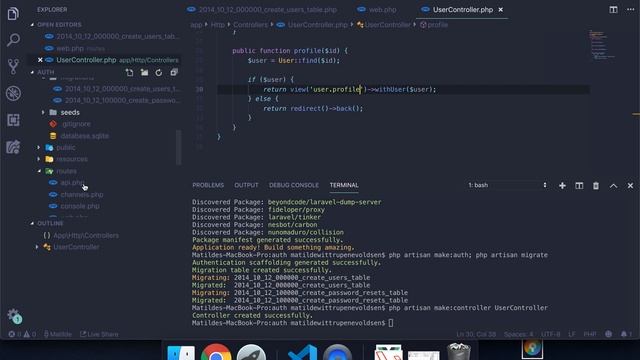Viewport: 640px width, 360px height.
Task: Open notifications bell in status bar
Action: pyautogui.click(x=626, y=334)
